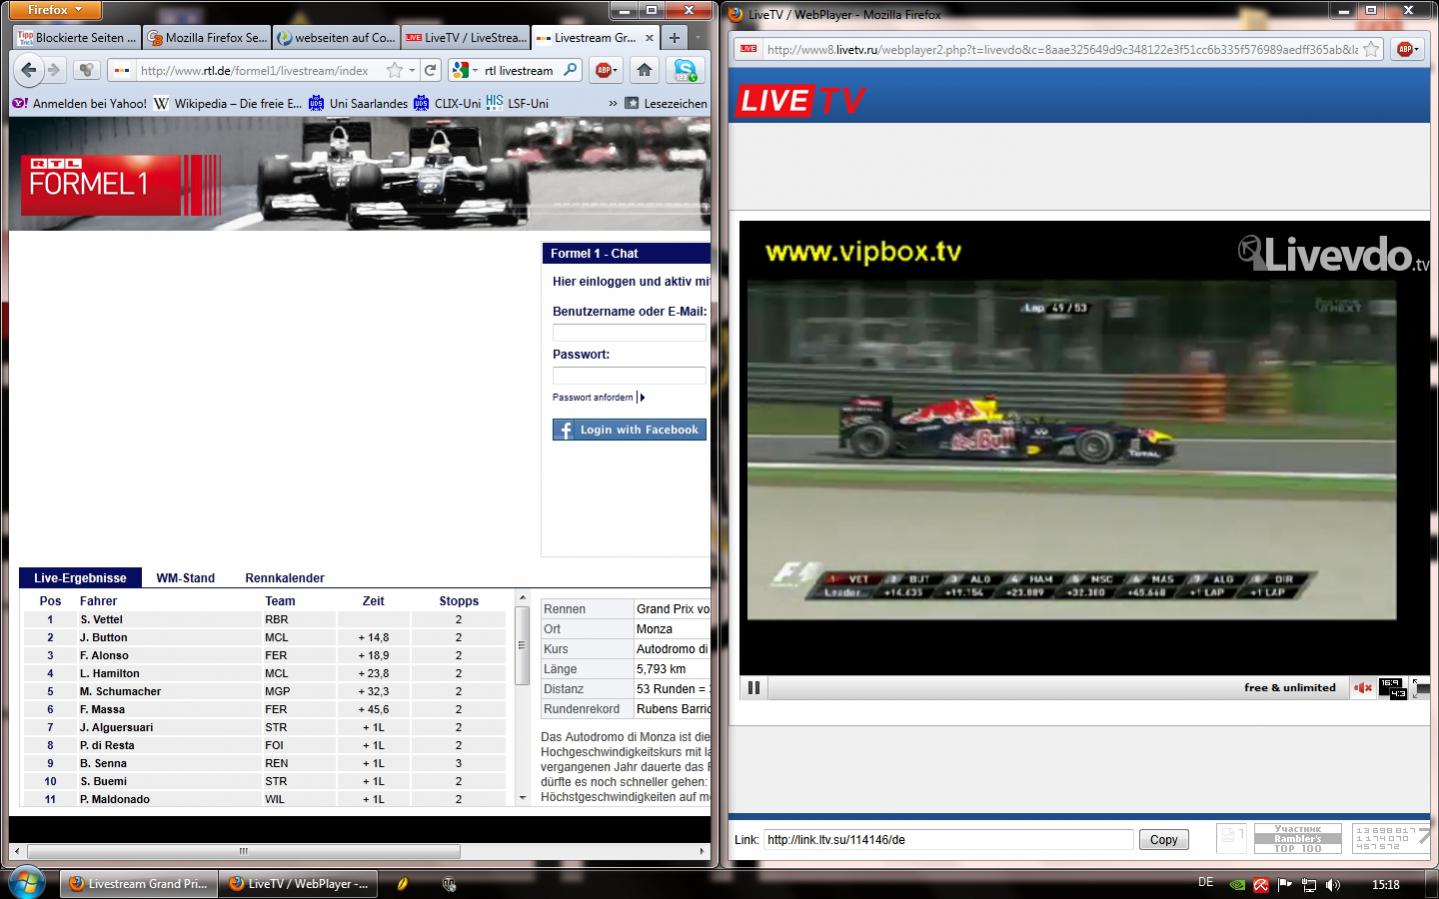Select the Live-Ergebnisse tab
The height and width of the screenshot is (899, 1439).
(x=80, y=578)
